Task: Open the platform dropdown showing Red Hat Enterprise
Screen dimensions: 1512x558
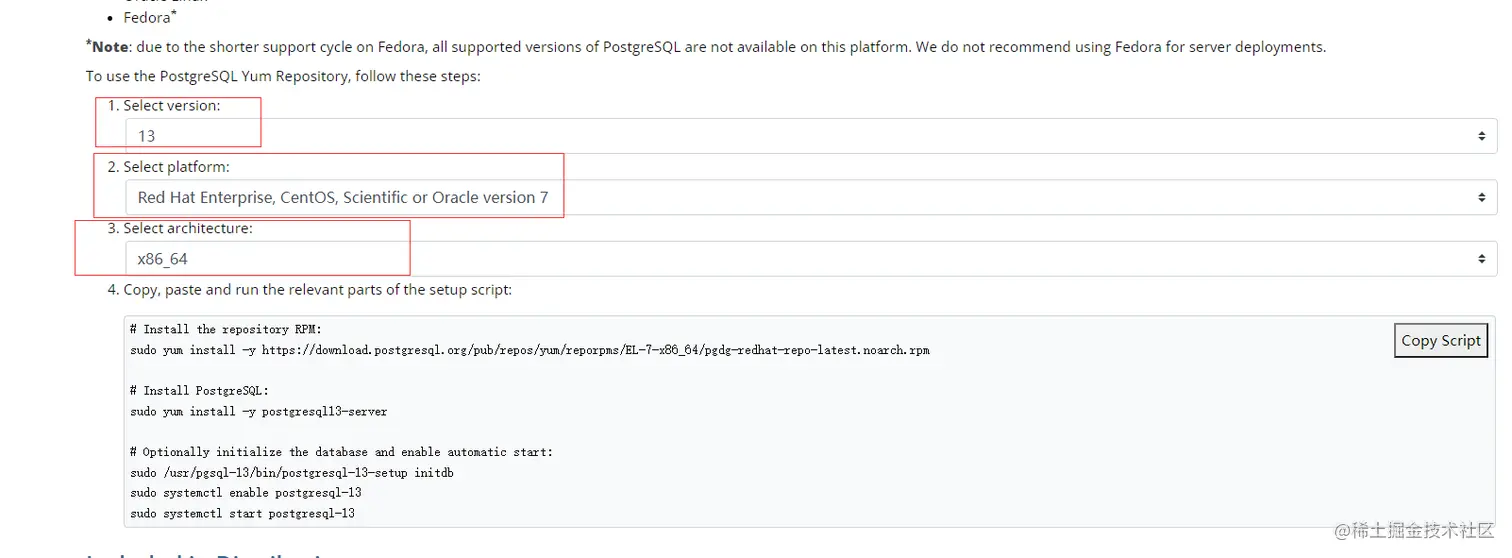Action: pos(800,197)
